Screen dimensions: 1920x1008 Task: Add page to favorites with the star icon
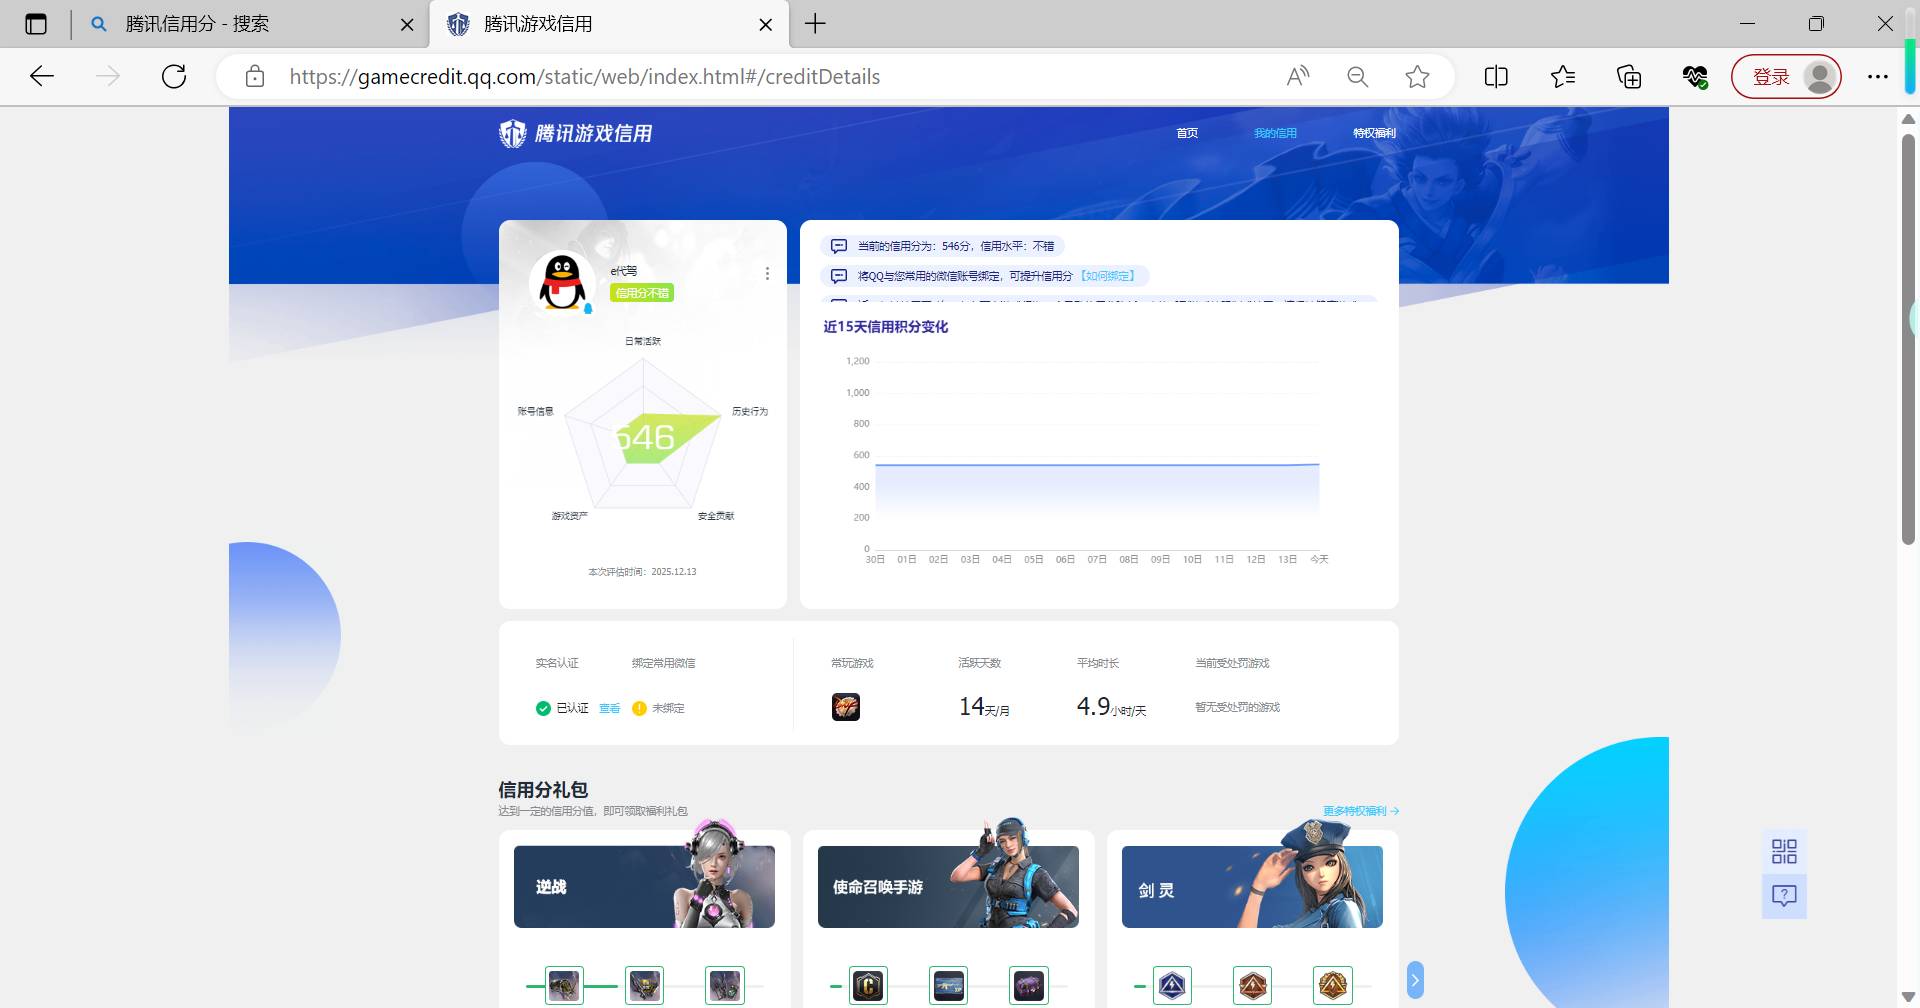[1417, 76]
